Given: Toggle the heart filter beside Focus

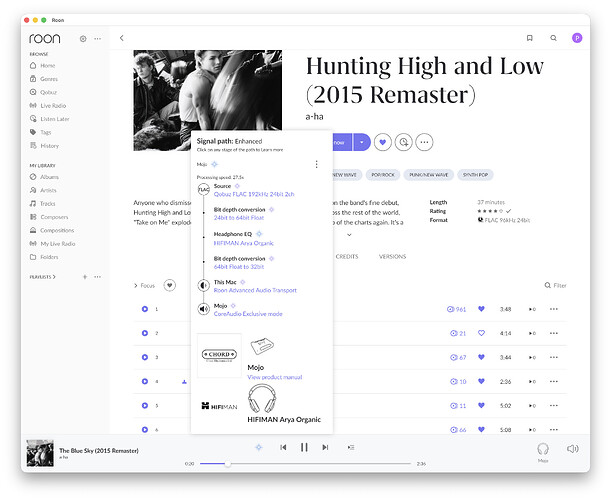Looking at the screenshot, I should coord(169,285).
